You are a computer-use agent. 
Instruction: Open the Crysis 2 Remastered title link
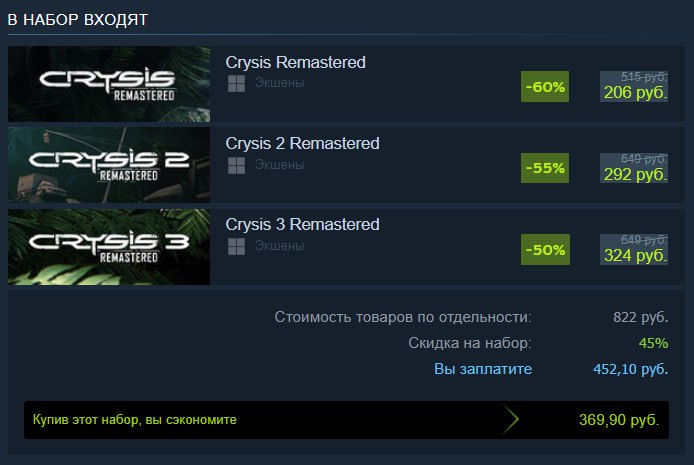tap(302, 143)
